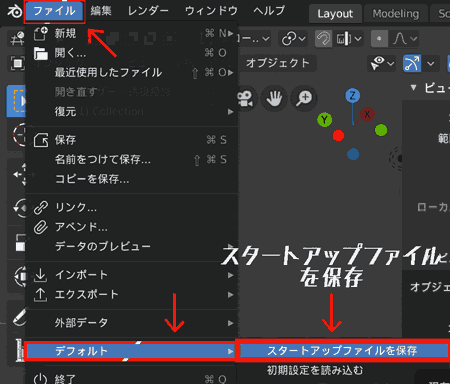Open the 編集 menu
This screenshot has width=450, height=384.
tap(101, 11)
